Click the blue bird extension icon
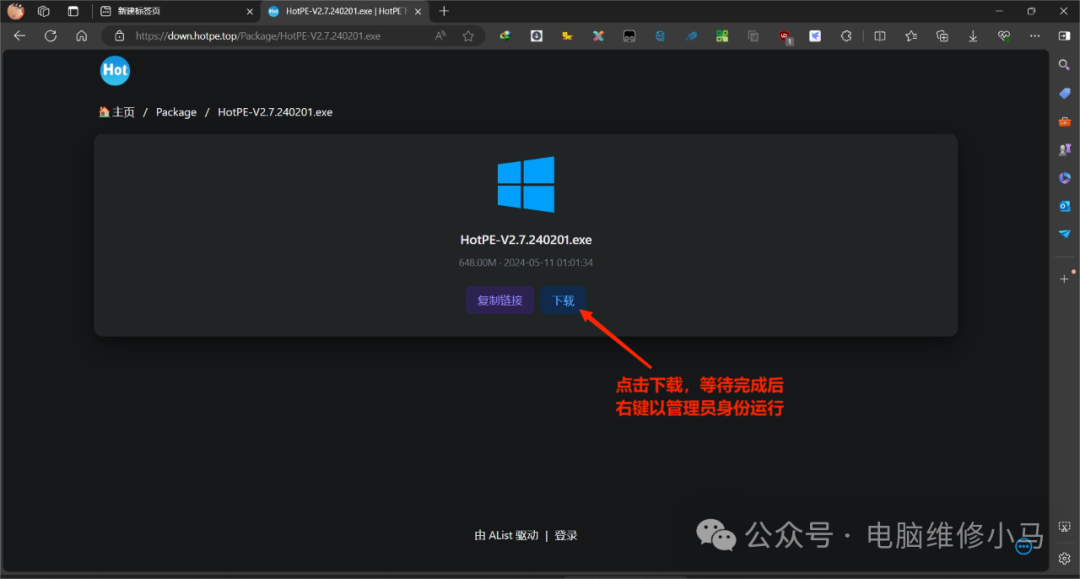This screenshot has width=1080, height=579. (815, 36)
